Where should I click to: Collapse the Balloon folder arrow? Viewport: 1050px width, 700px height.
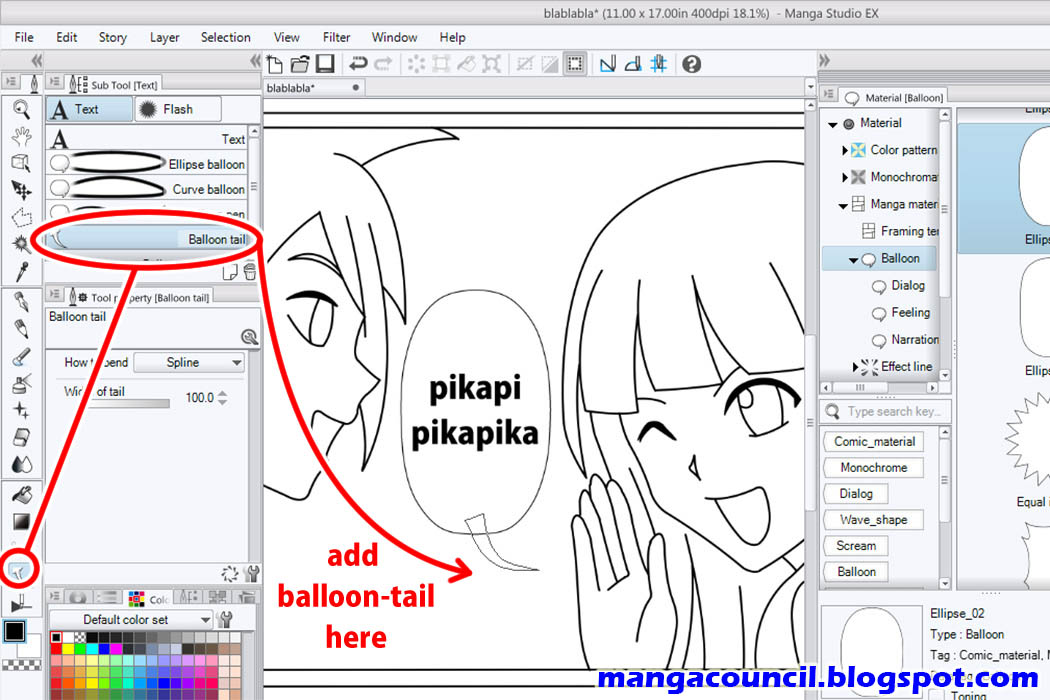[853, 260]
